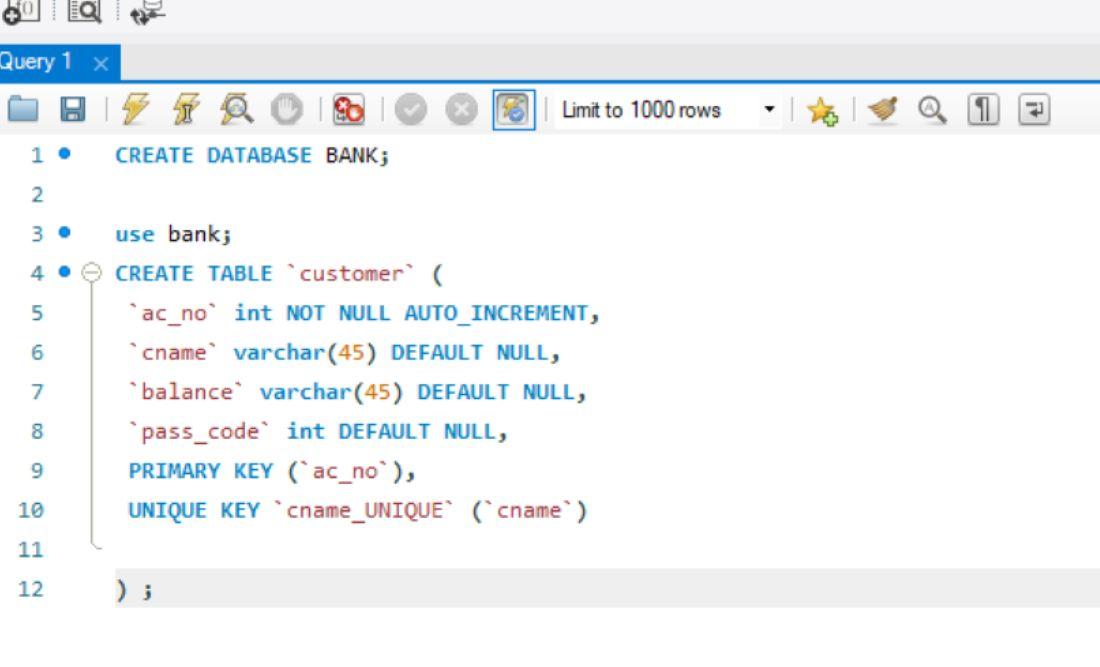Image resolution: width=1100 pixels, height=667 pixels.
Task: Click the Commit checkmark icon
Action: click(x=410, y=110)
